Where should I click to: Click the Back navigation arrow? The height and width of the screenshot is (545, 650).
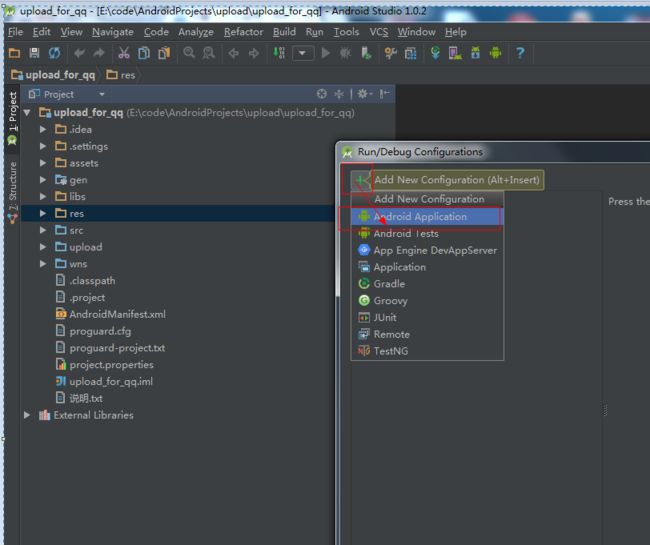pos(233,53)
